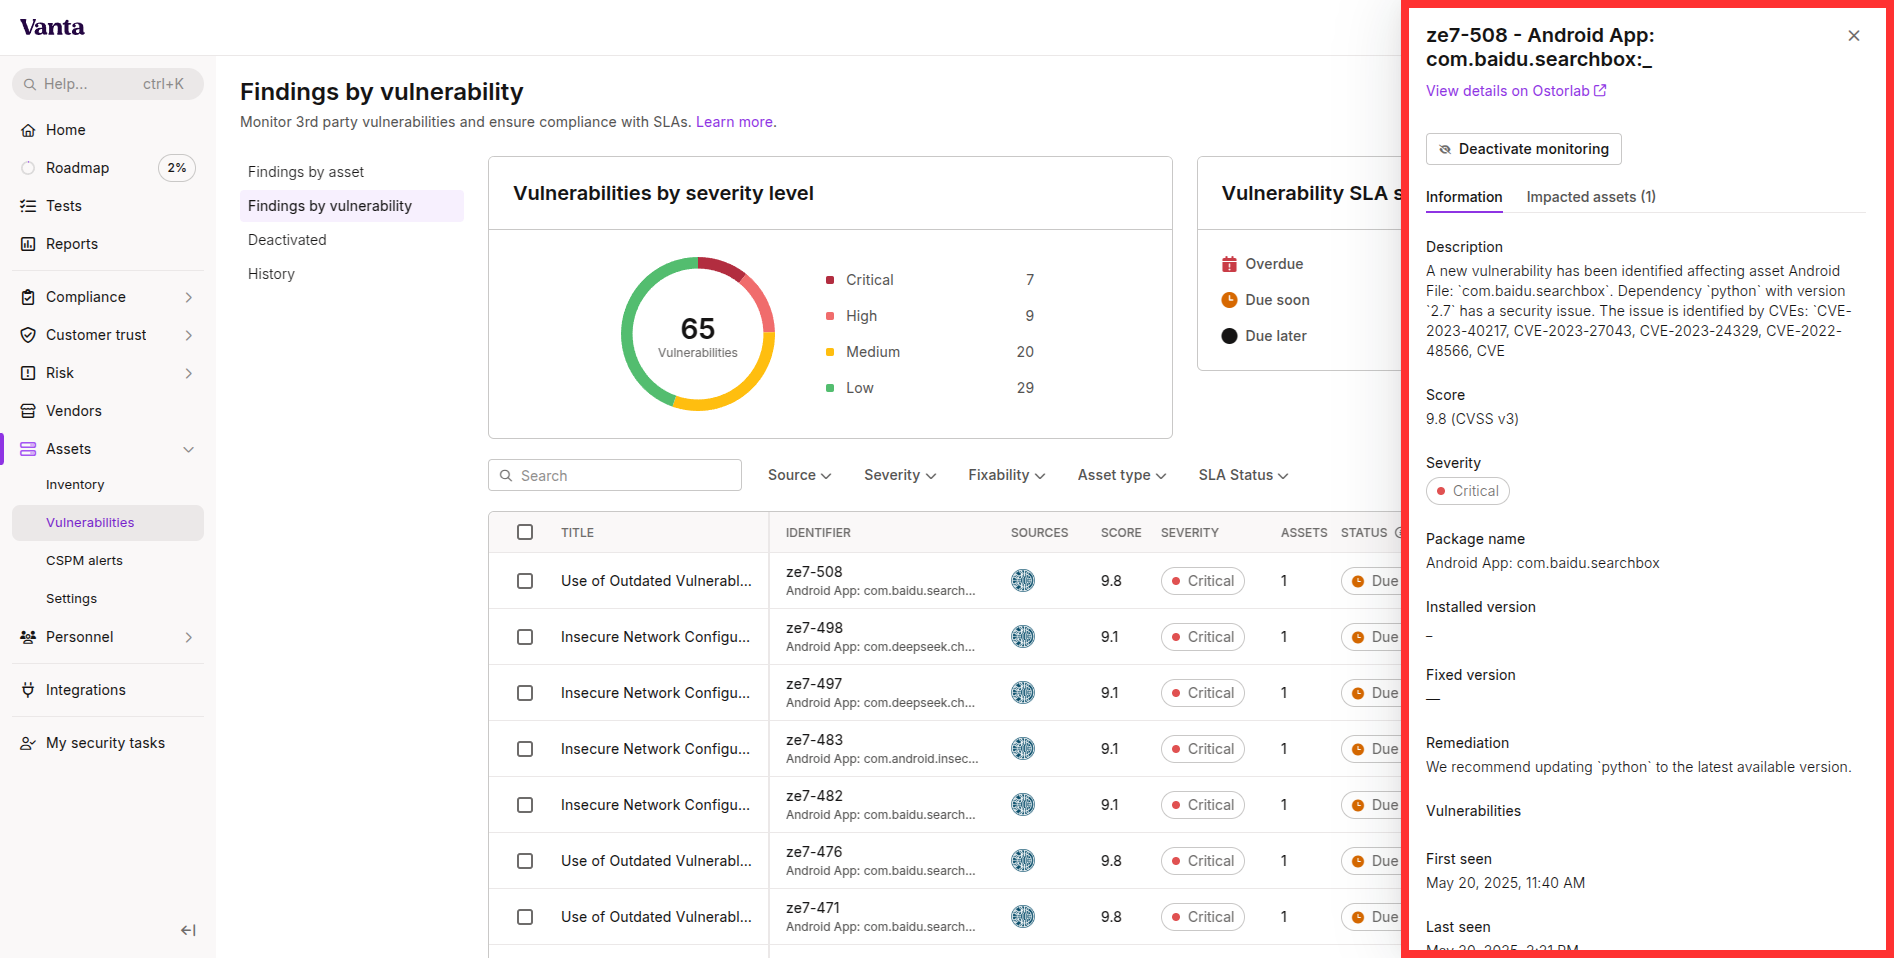Click the Personnel people icon
The height and width of the screenshot is (958, 1894).
click(x=28, y=637)
